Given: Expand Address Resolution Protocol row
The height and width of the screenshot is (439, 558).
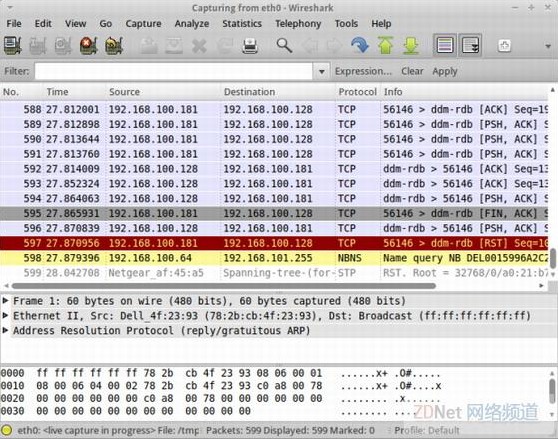Looking at the screenshot, I should (5, 330).
